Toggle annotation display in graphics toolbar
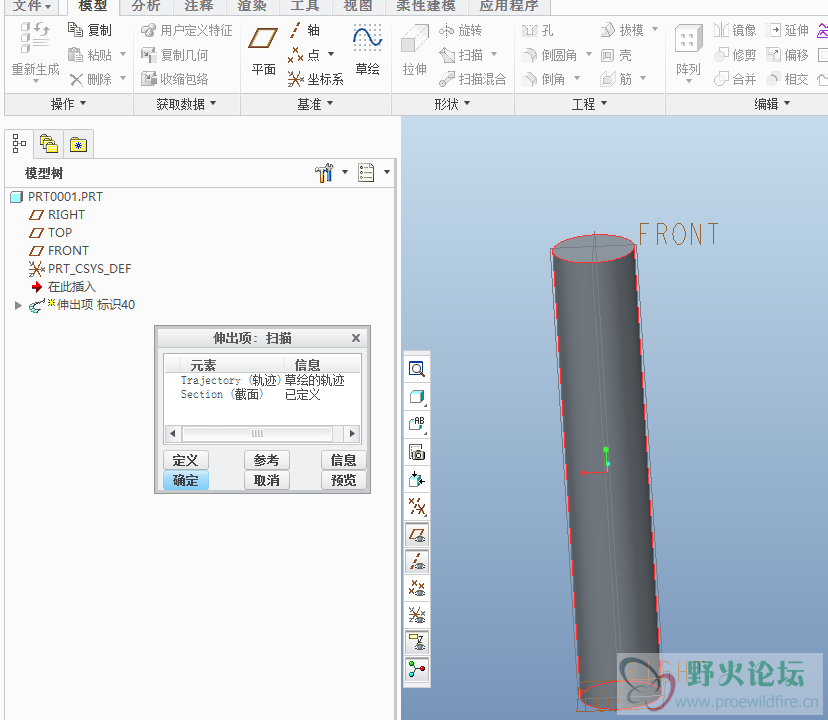The height and width of the screenshot is (720, 828). click(x=417, y=642)
